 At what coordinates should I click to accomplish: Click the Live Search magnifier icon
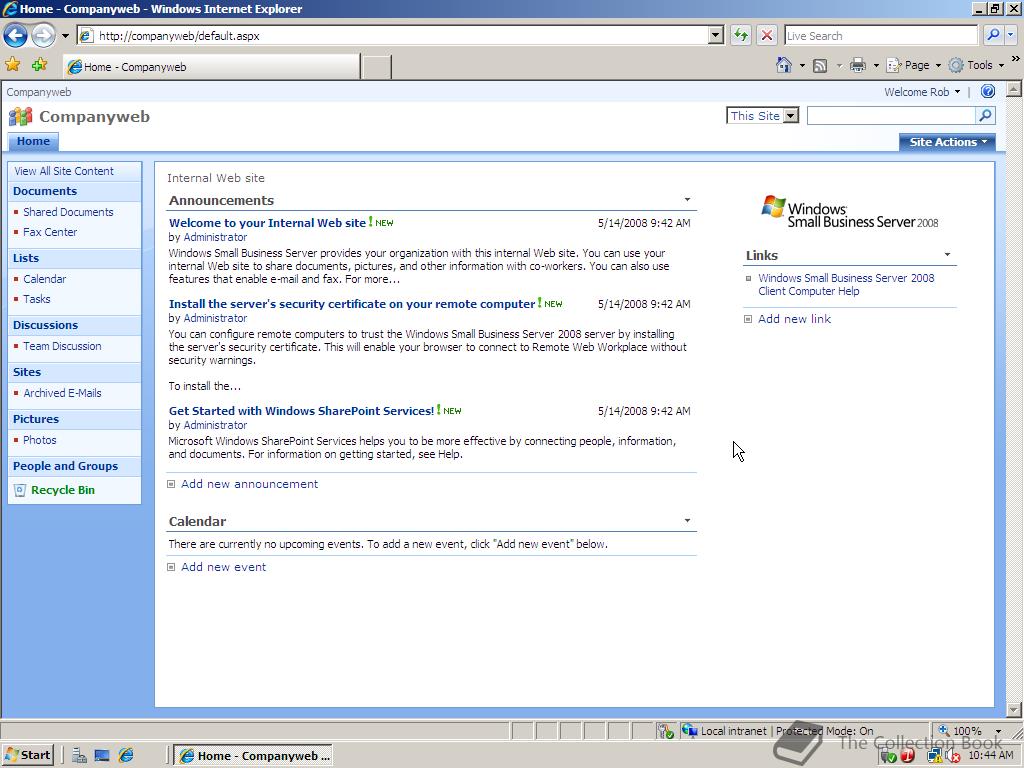click(993, 35)
